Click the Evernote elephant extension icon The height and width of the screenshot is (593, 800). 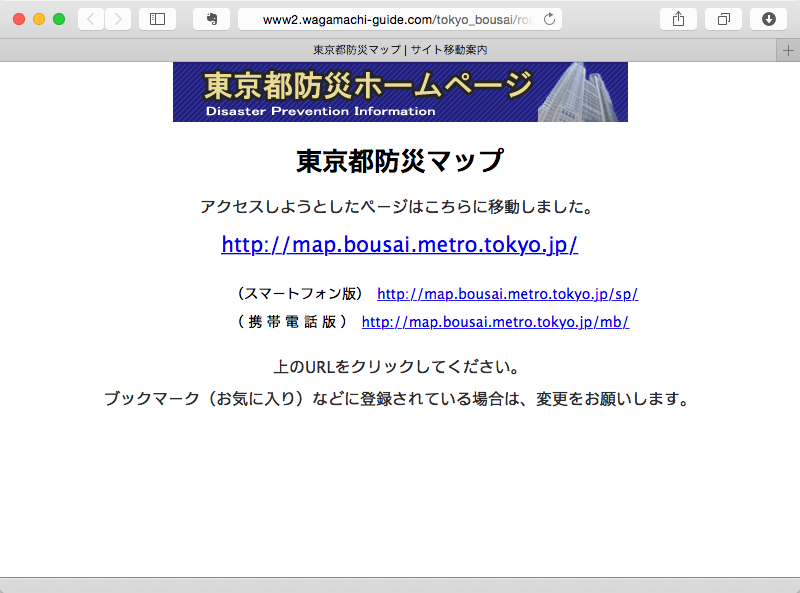(211, 19)
